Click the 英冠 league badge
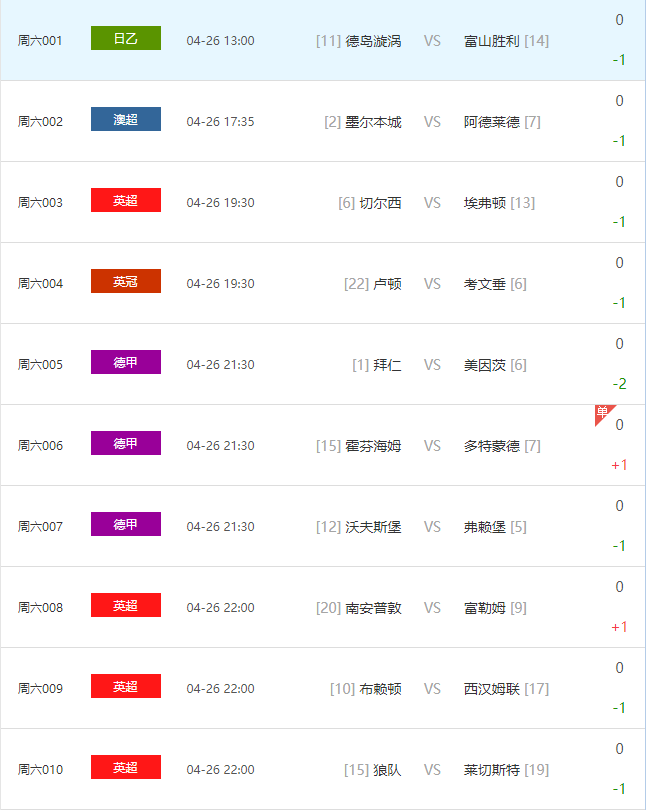Viewport: 646px width, 810px height. pyautogui.click(x=125, y=281)
